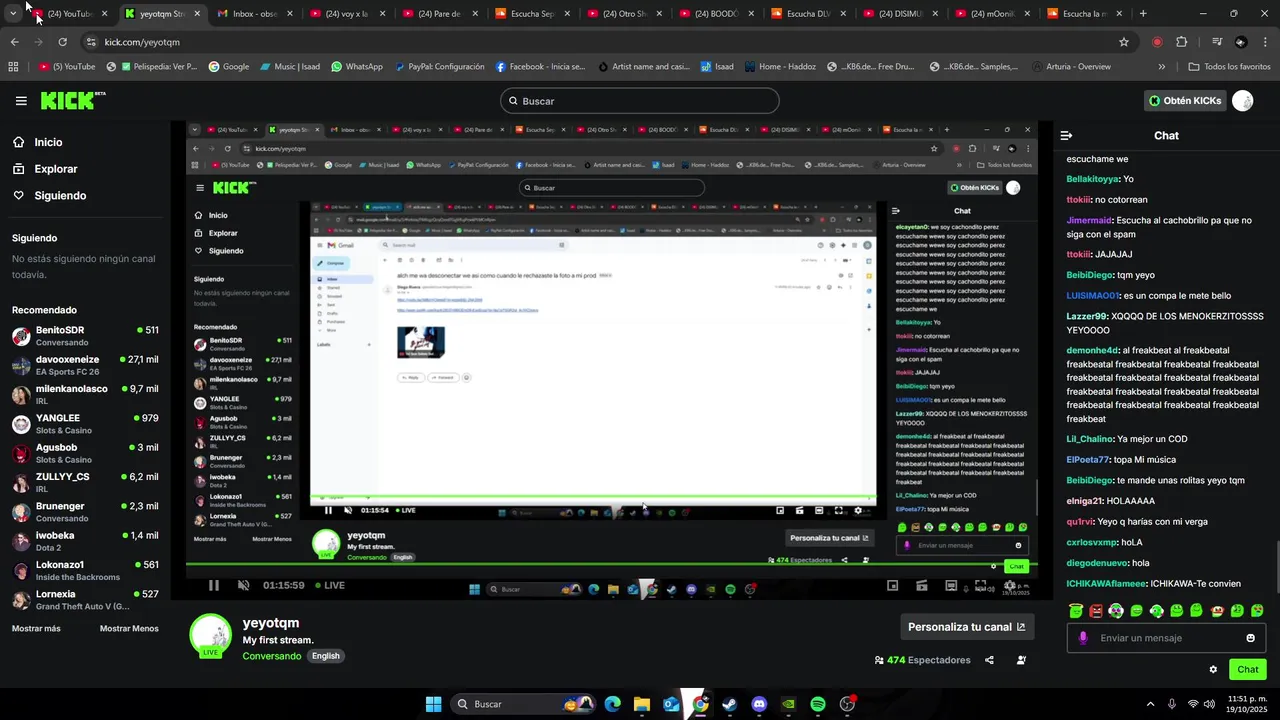Viewport: 1280px width, 720px height.
Task: Click Personaliza tu canal button
Action: tap(966, 627)
